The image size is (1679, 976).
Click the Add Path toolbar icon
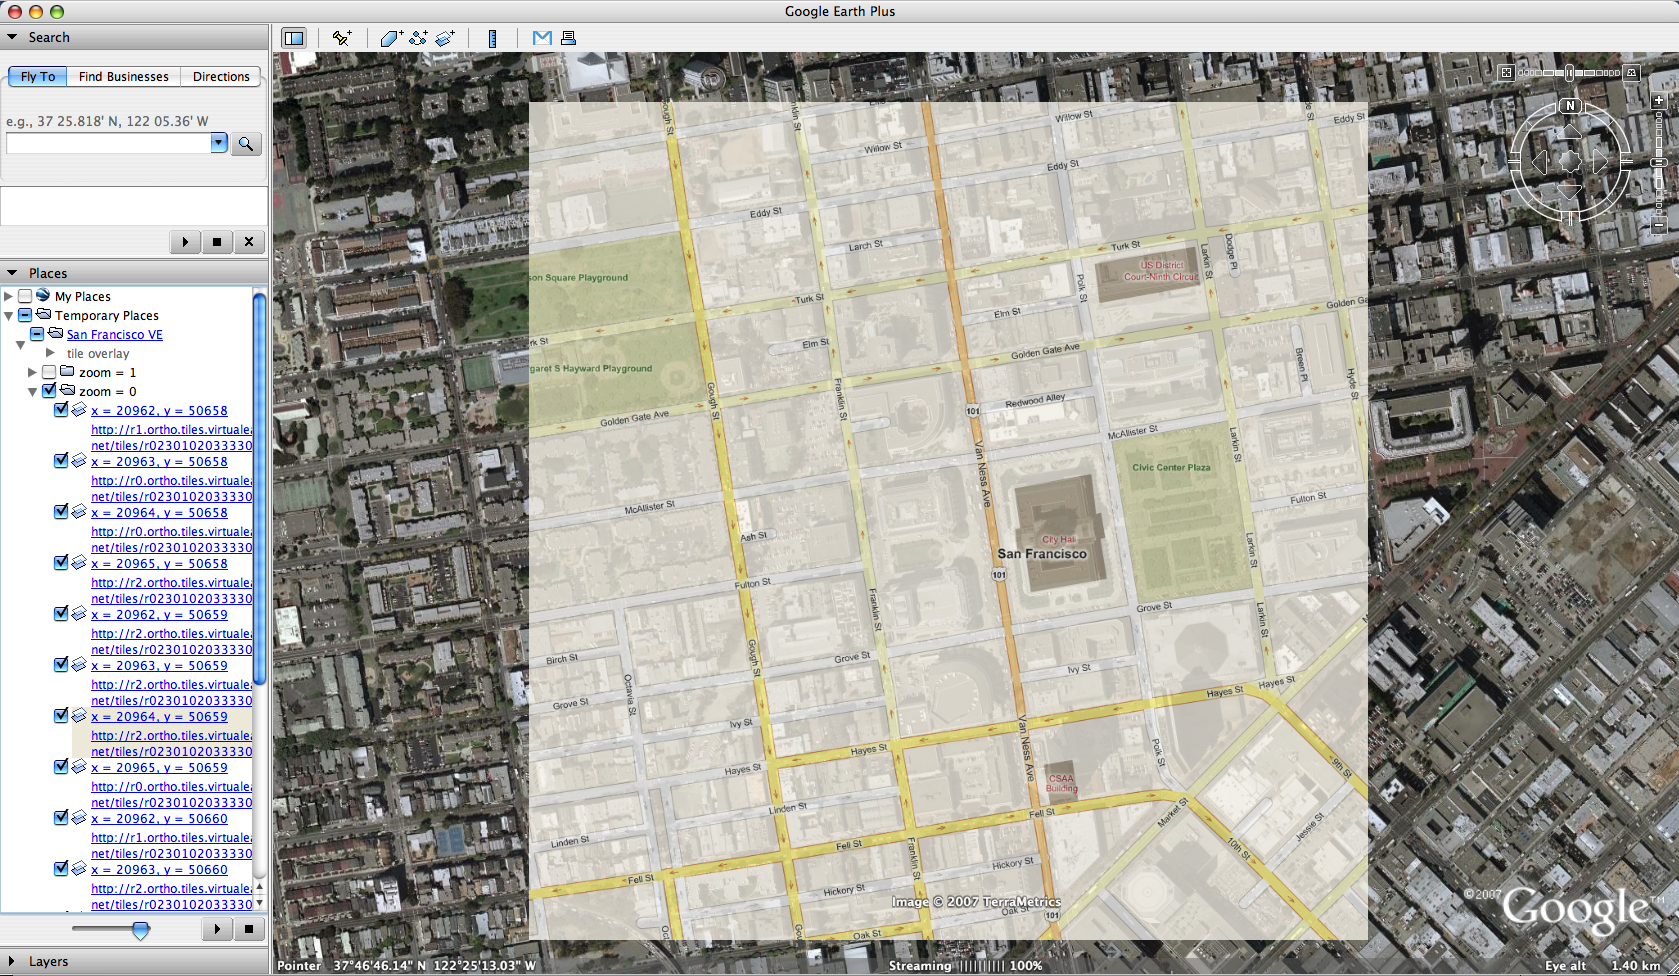pyautogui.click(x=418, y=38)
